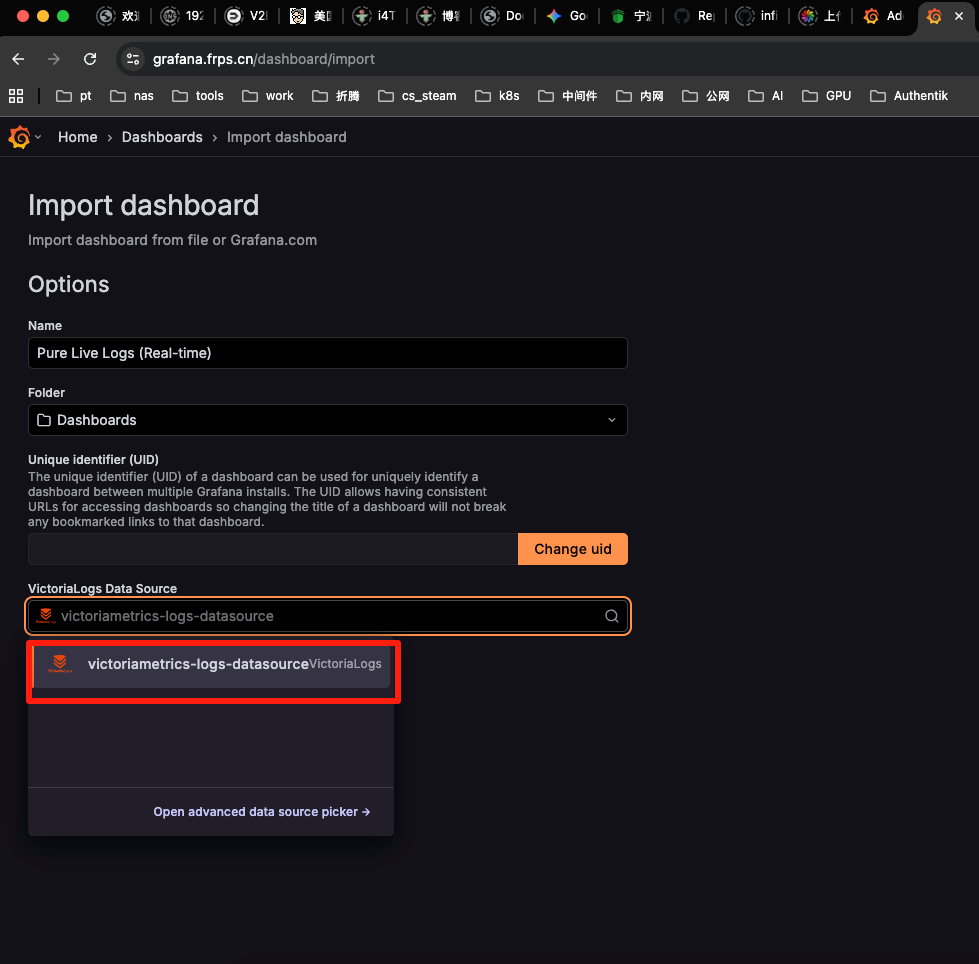Click the search magnifier in data source field
This screenshot has height=964, width=979.
click(x=612, y=616)
